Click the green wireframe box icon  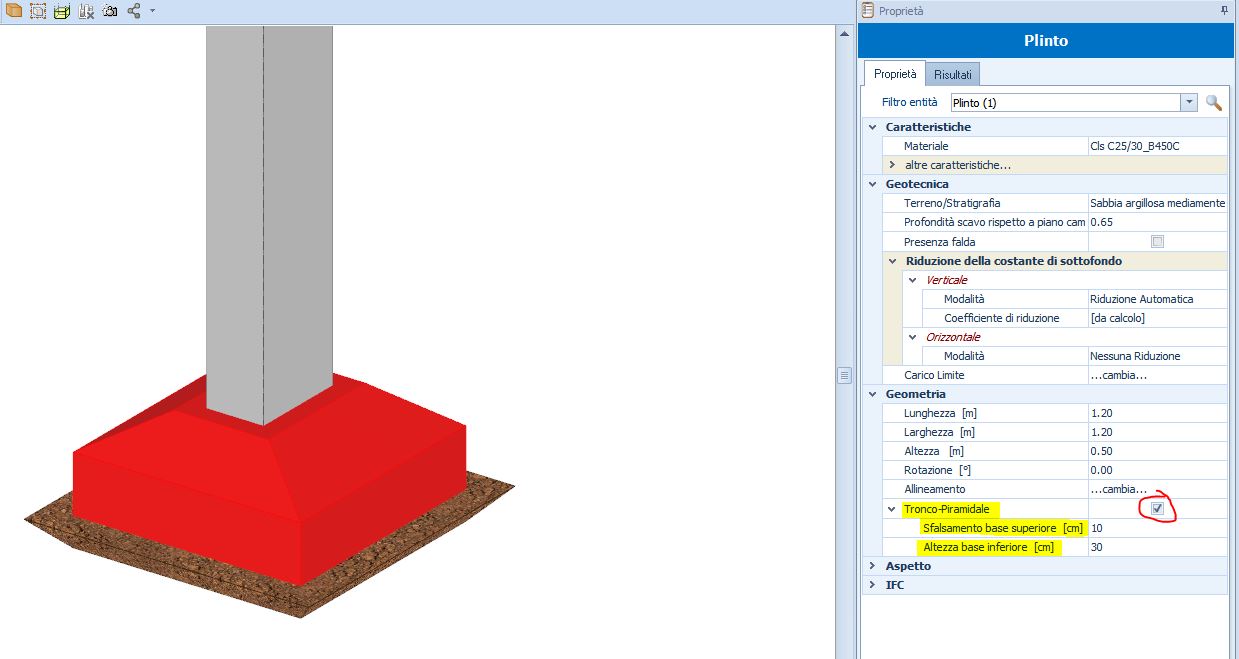(62, 11)
